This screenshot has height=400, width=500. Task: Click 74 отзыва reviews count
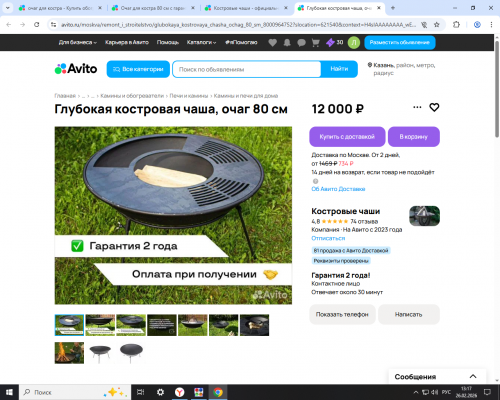point(364,221)
